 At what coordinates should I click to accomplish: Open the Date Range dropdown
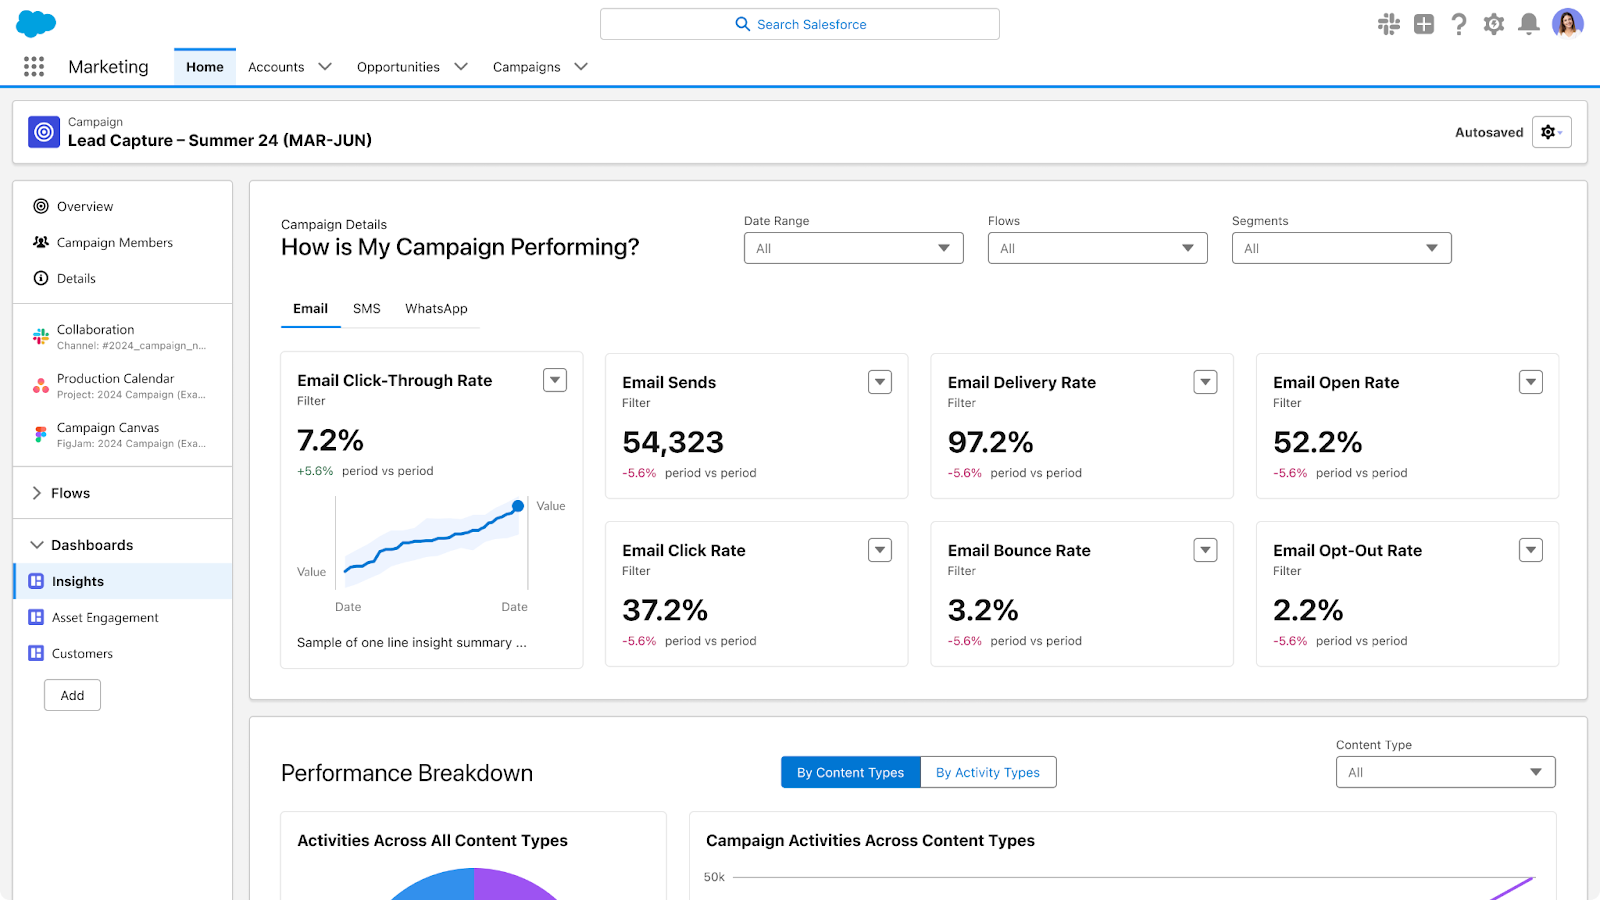tap(853, 247)
